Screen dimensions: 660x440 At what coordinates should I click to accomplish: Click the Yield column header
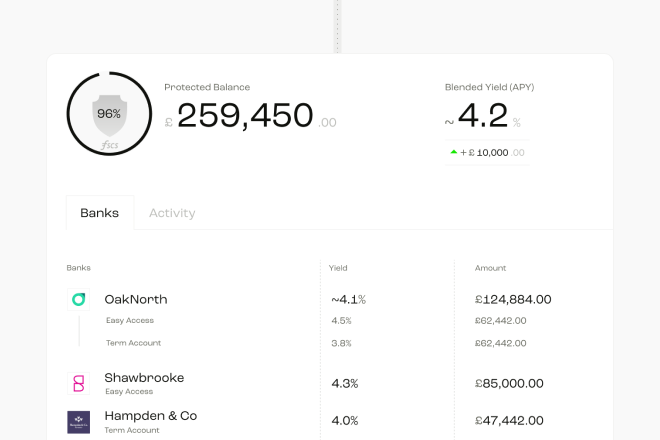(338, 268)
